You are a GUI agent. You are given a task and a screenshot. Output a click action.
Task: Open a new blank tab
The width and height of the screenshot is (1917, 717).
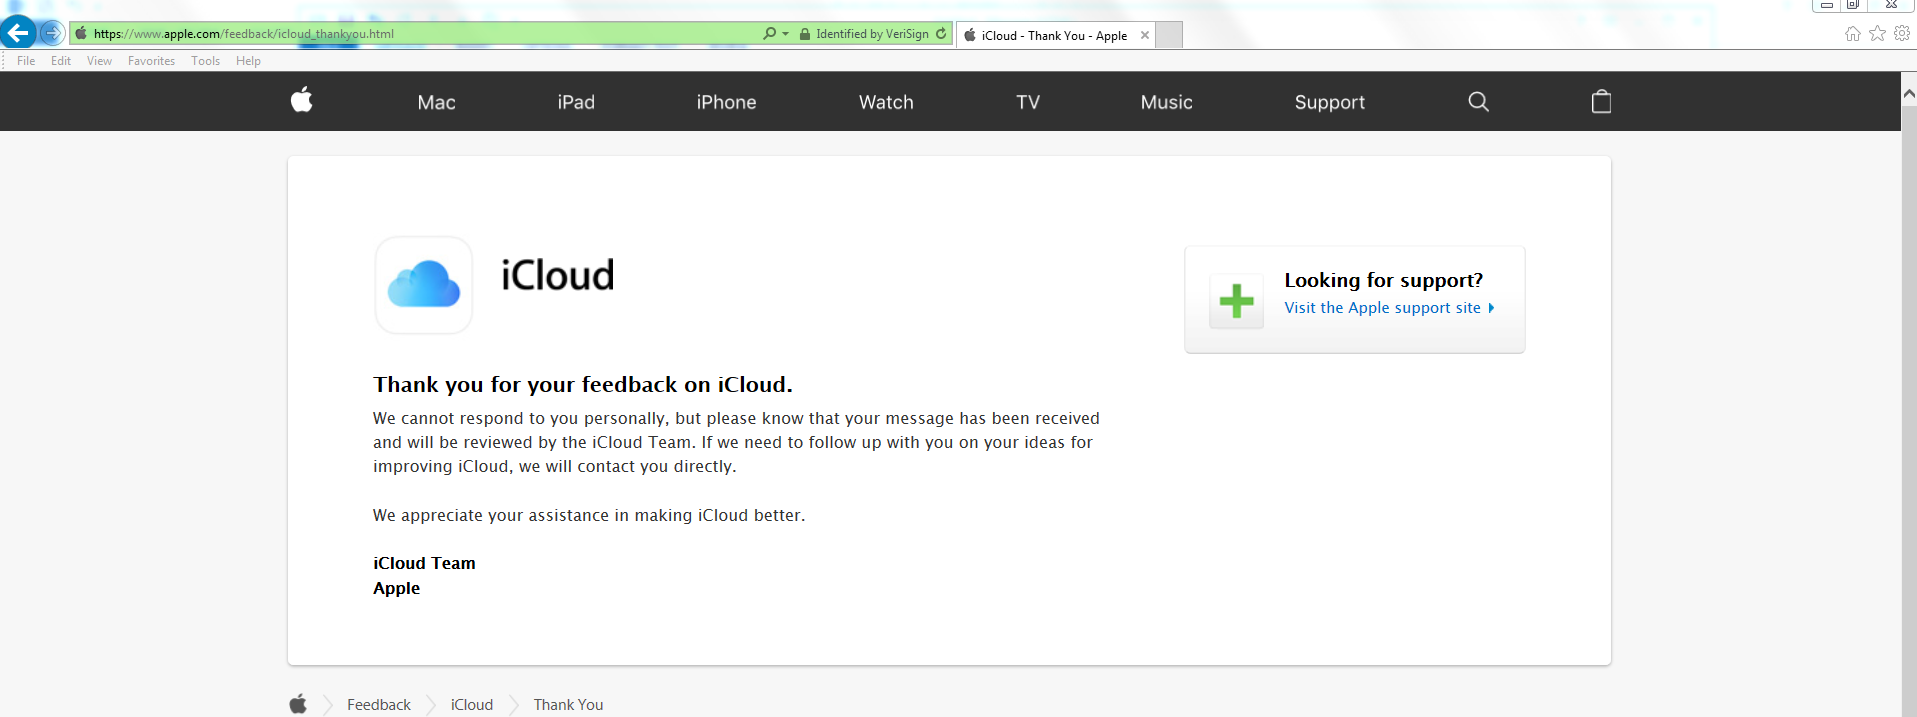pyautogui.click(x=1169, y=35)
